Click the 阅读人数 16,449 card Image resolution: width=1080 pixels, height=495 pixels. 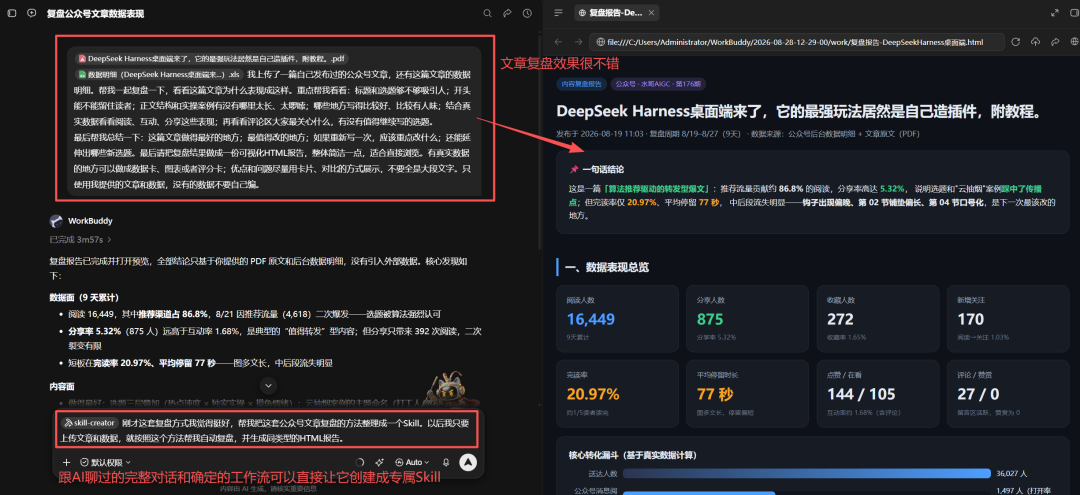point(617,319)
